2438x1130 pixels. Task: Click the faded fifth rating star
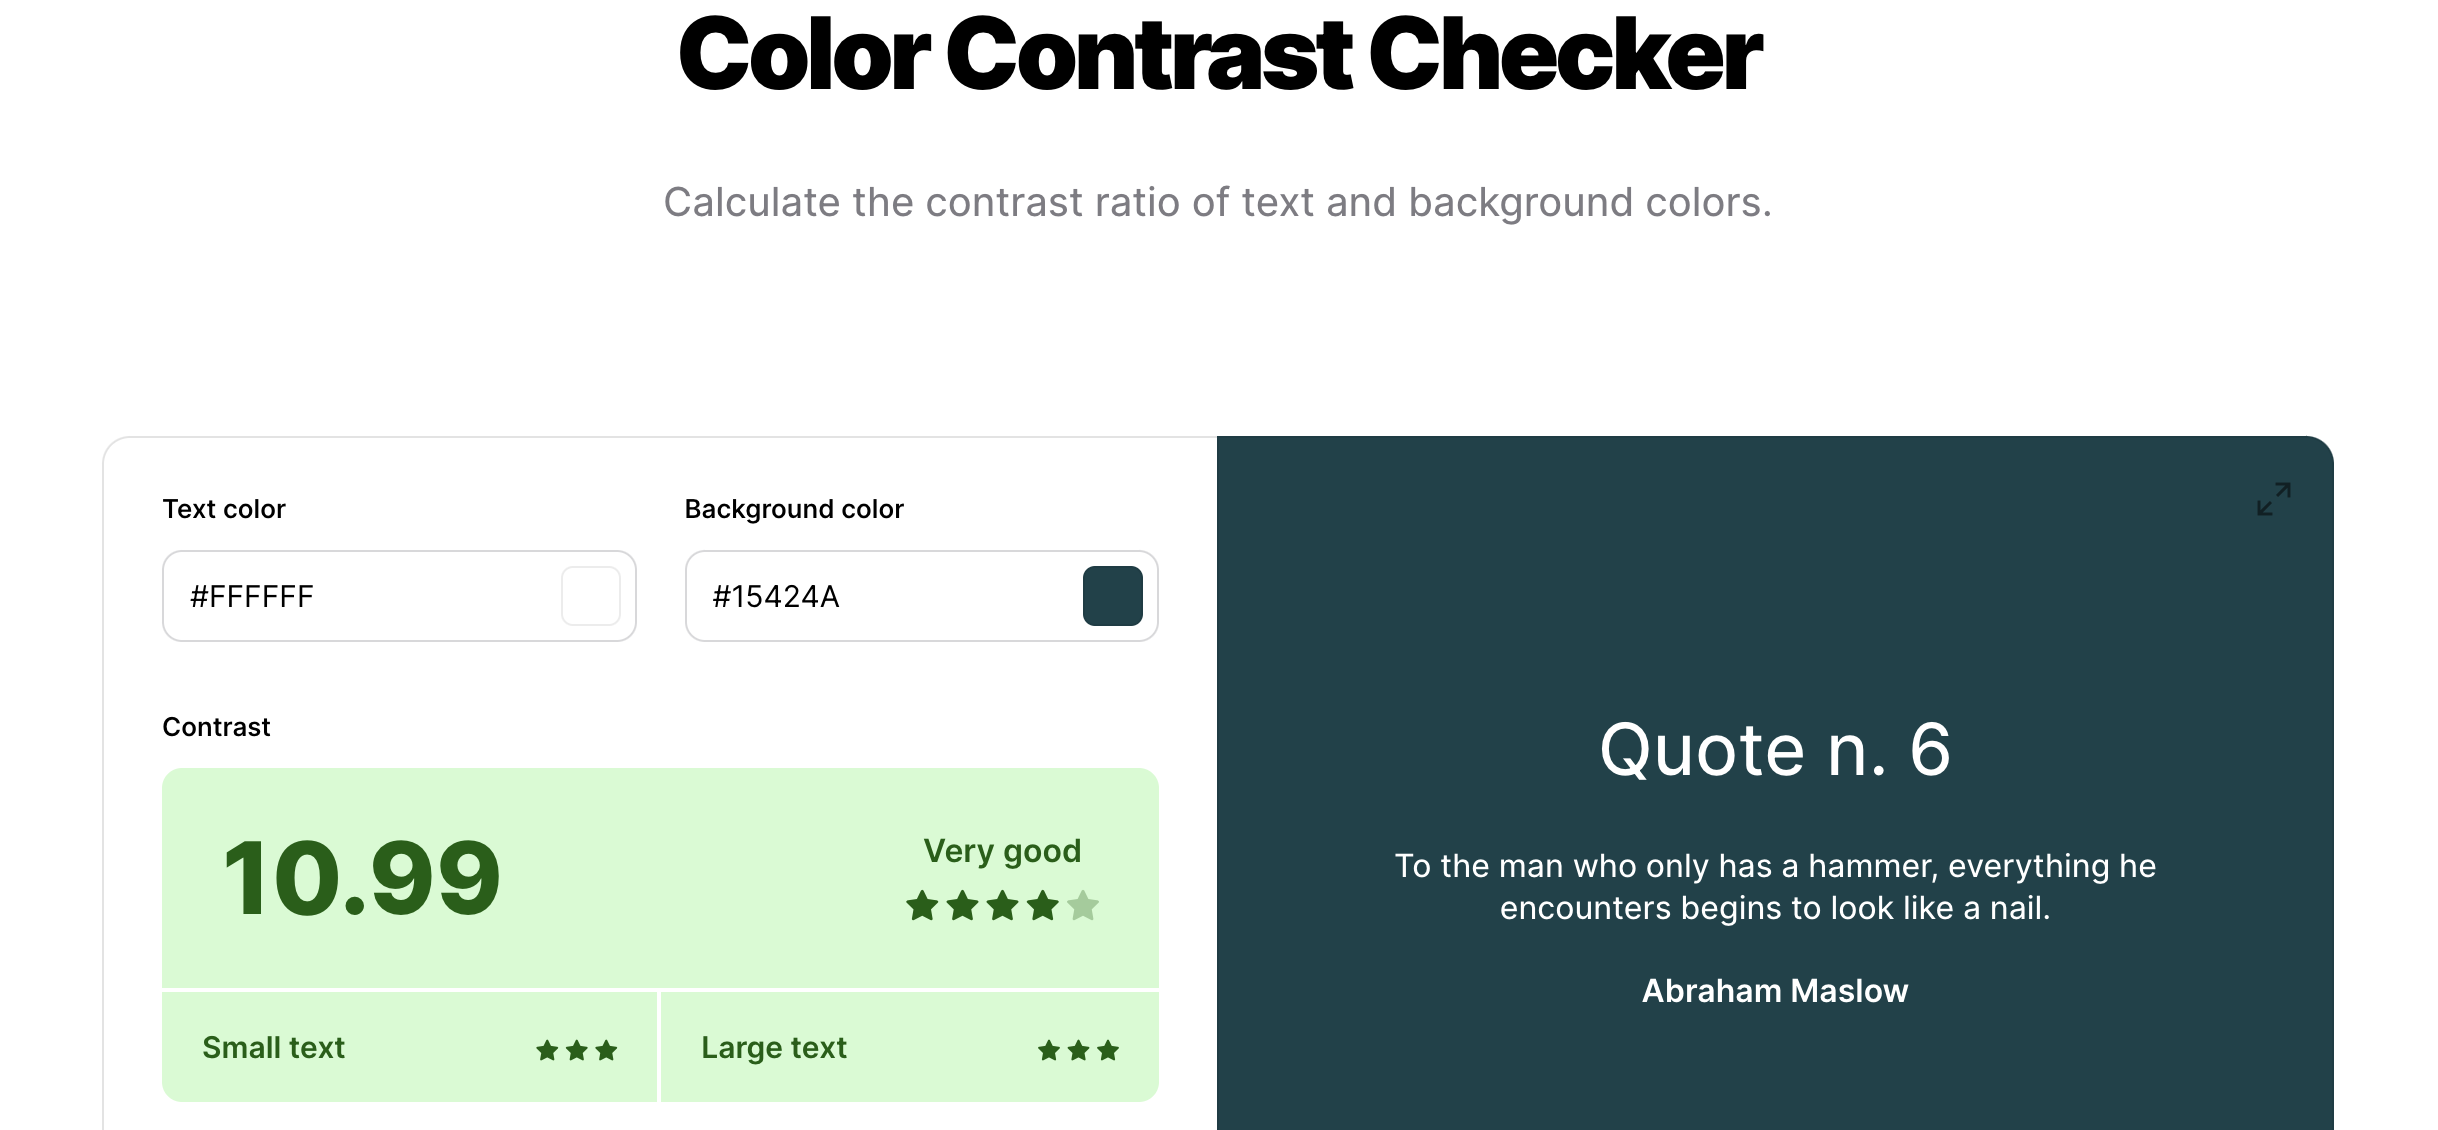[x=1083, y=906]
